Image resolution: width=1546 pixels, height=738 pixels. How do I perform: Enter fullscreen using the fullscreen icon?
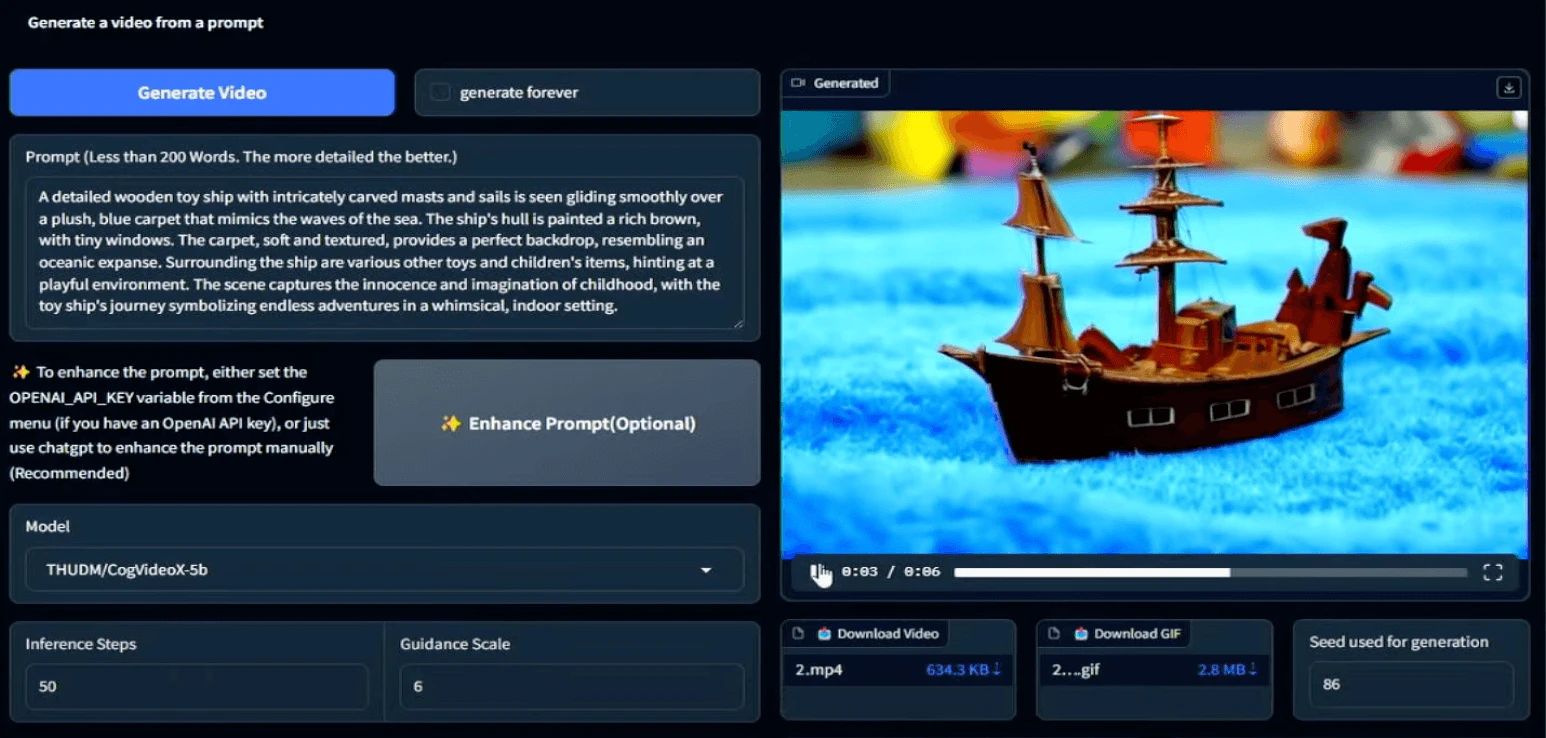click(x=1492, y=572)
